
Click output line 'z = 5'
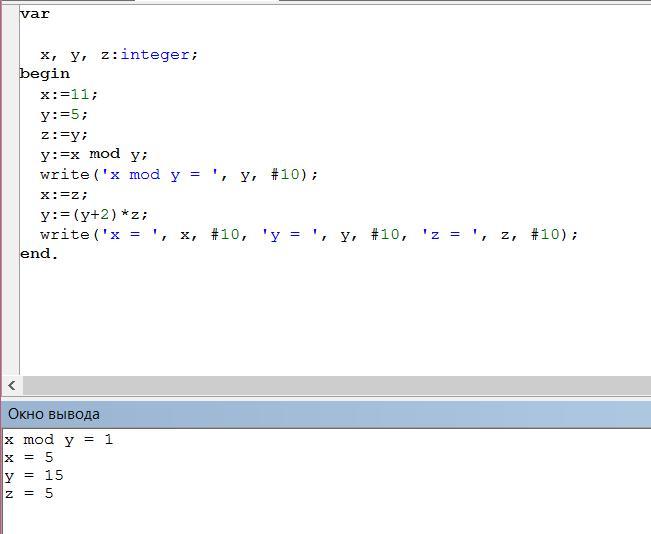(x=29, y=494)
